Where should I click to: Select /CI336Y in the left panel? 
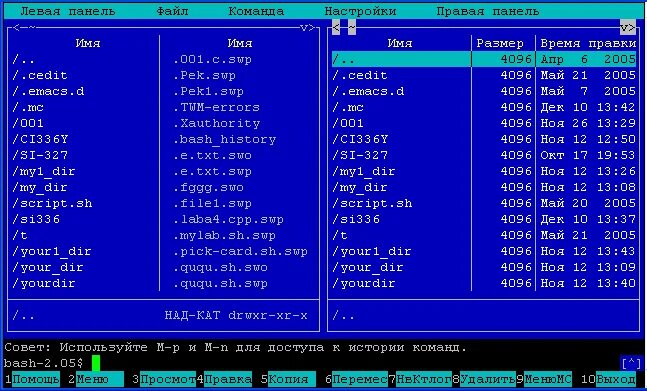pyautogui.click(x=40, y=139)
